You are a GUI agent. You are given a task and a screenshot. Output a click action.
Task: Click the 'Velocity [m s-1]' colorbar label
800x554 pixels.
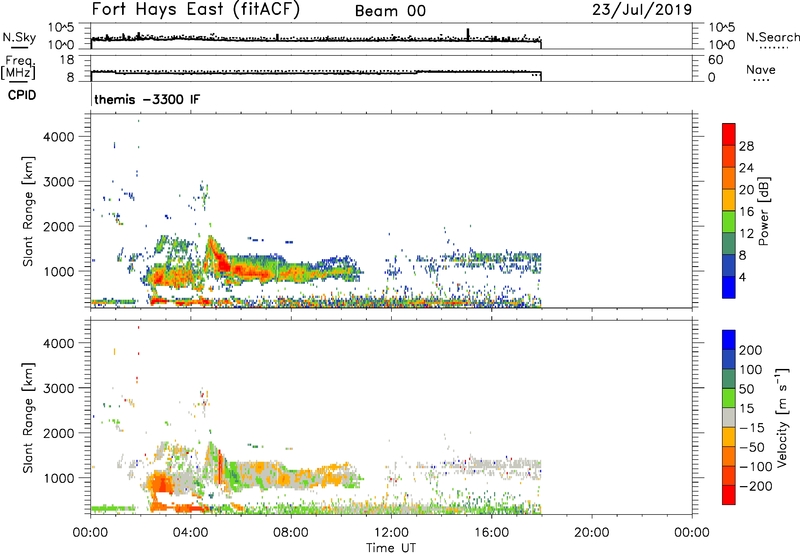coord(782,417)
